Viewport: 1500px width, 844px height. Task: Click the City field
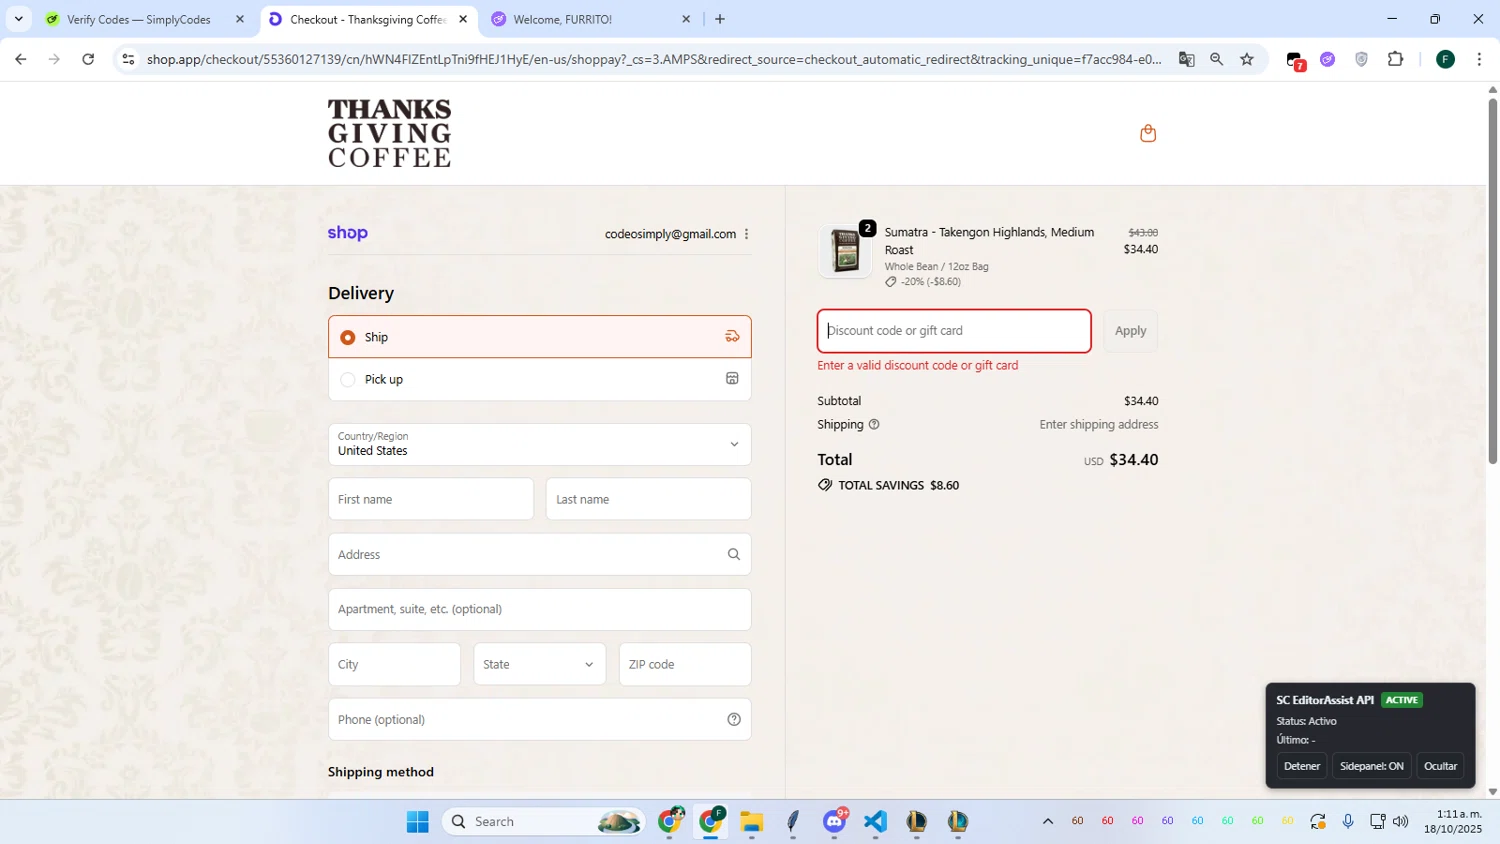[x=394, y=664]
